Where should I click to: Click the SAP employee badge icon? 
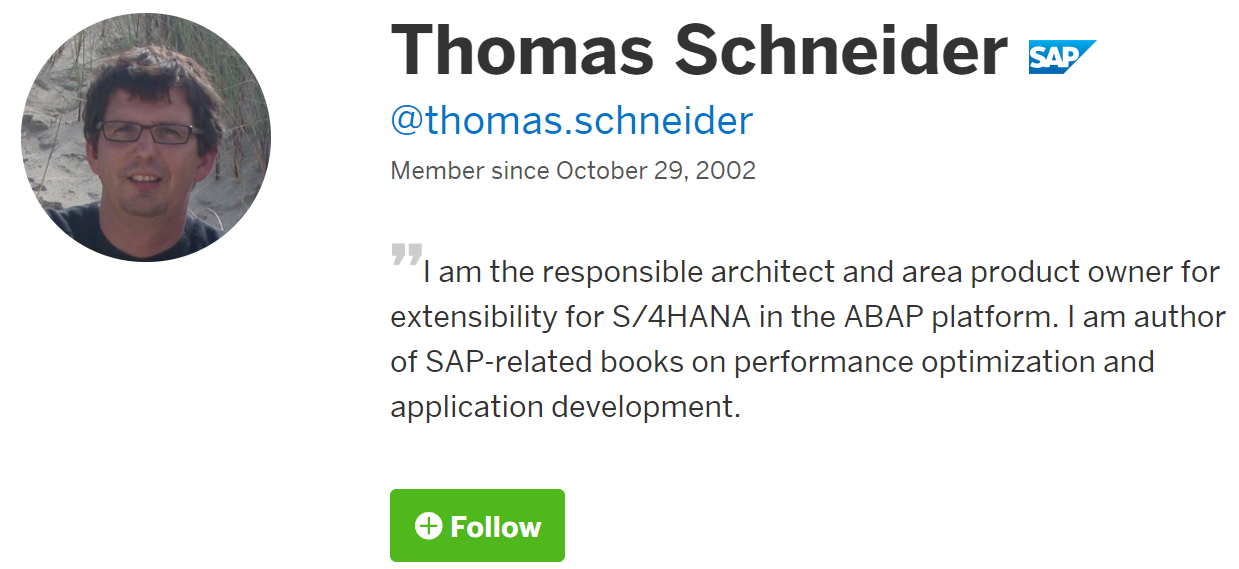[x=1062, y=57]
